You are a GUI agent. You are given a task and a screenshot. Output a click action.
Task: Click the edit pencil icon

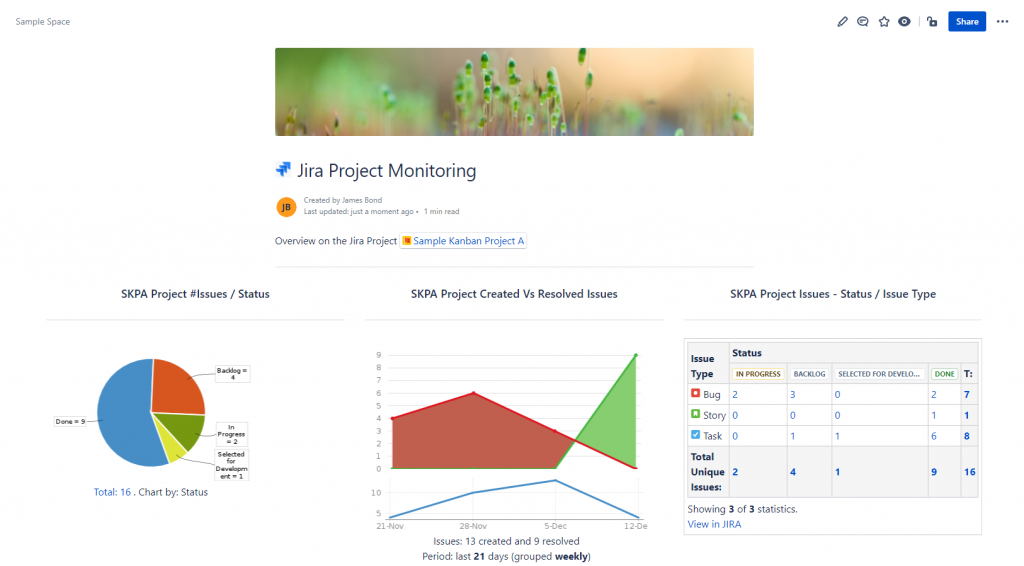[842, 22]
